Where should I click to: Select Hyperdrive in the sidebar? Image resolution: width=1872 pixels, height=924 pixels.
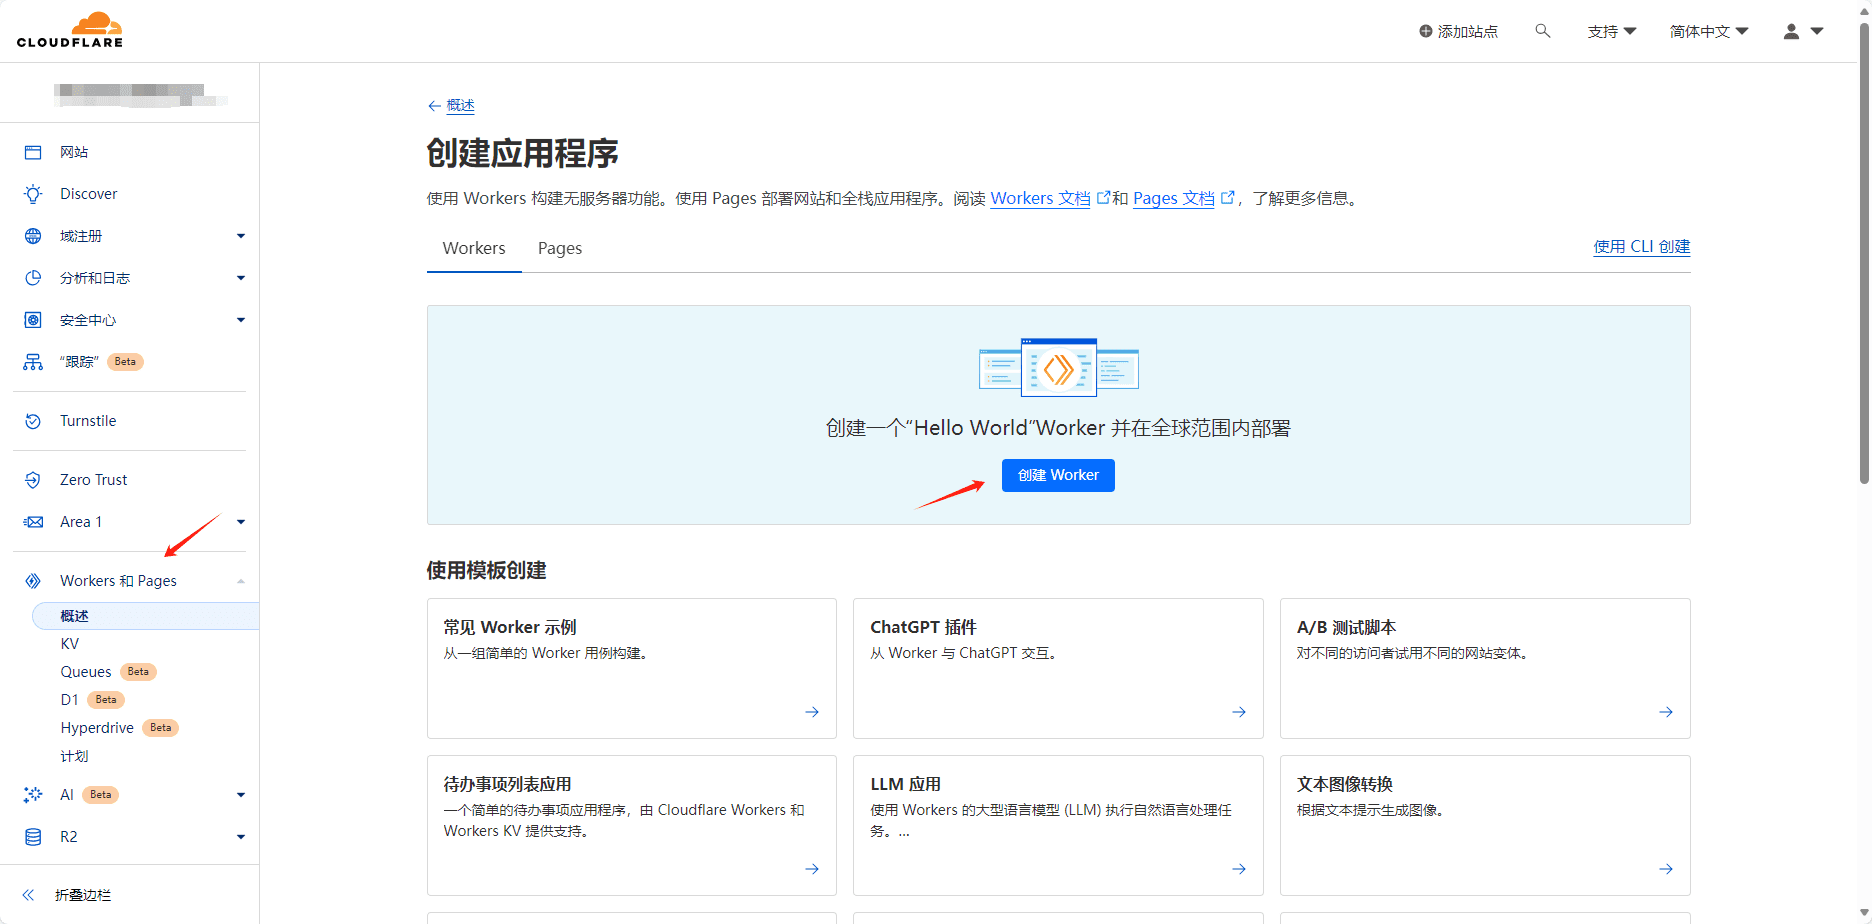tap(97, 728)
